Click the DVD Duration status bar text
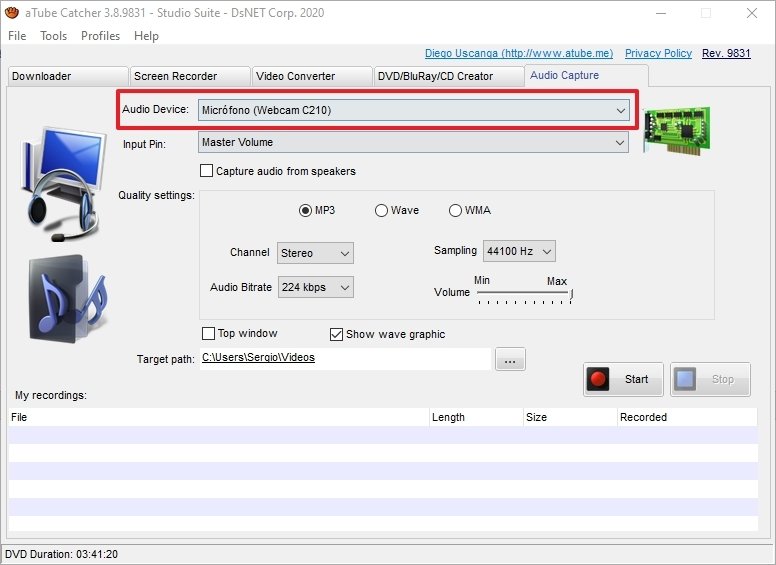The width and height of the screenshot is (776, 565). coord(61,554)
